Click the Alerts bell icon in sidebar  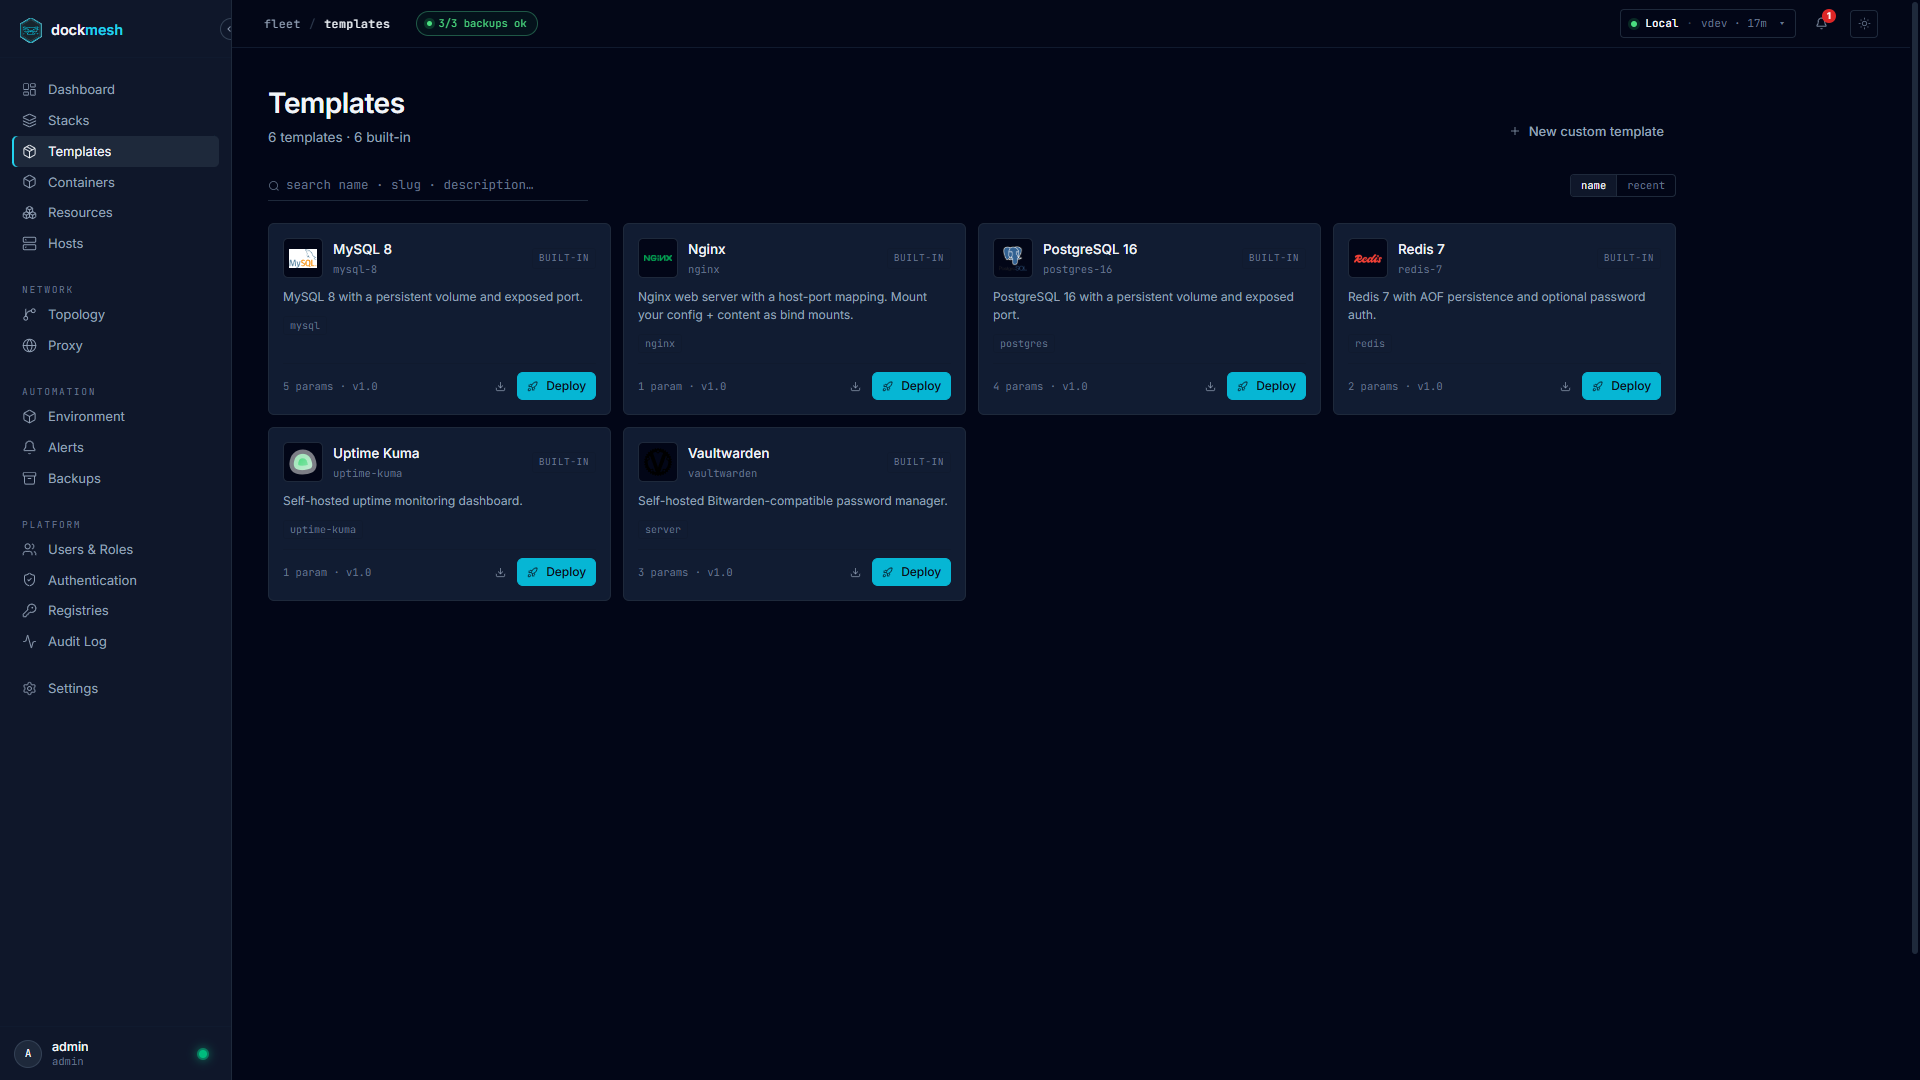tap(30, 448)
